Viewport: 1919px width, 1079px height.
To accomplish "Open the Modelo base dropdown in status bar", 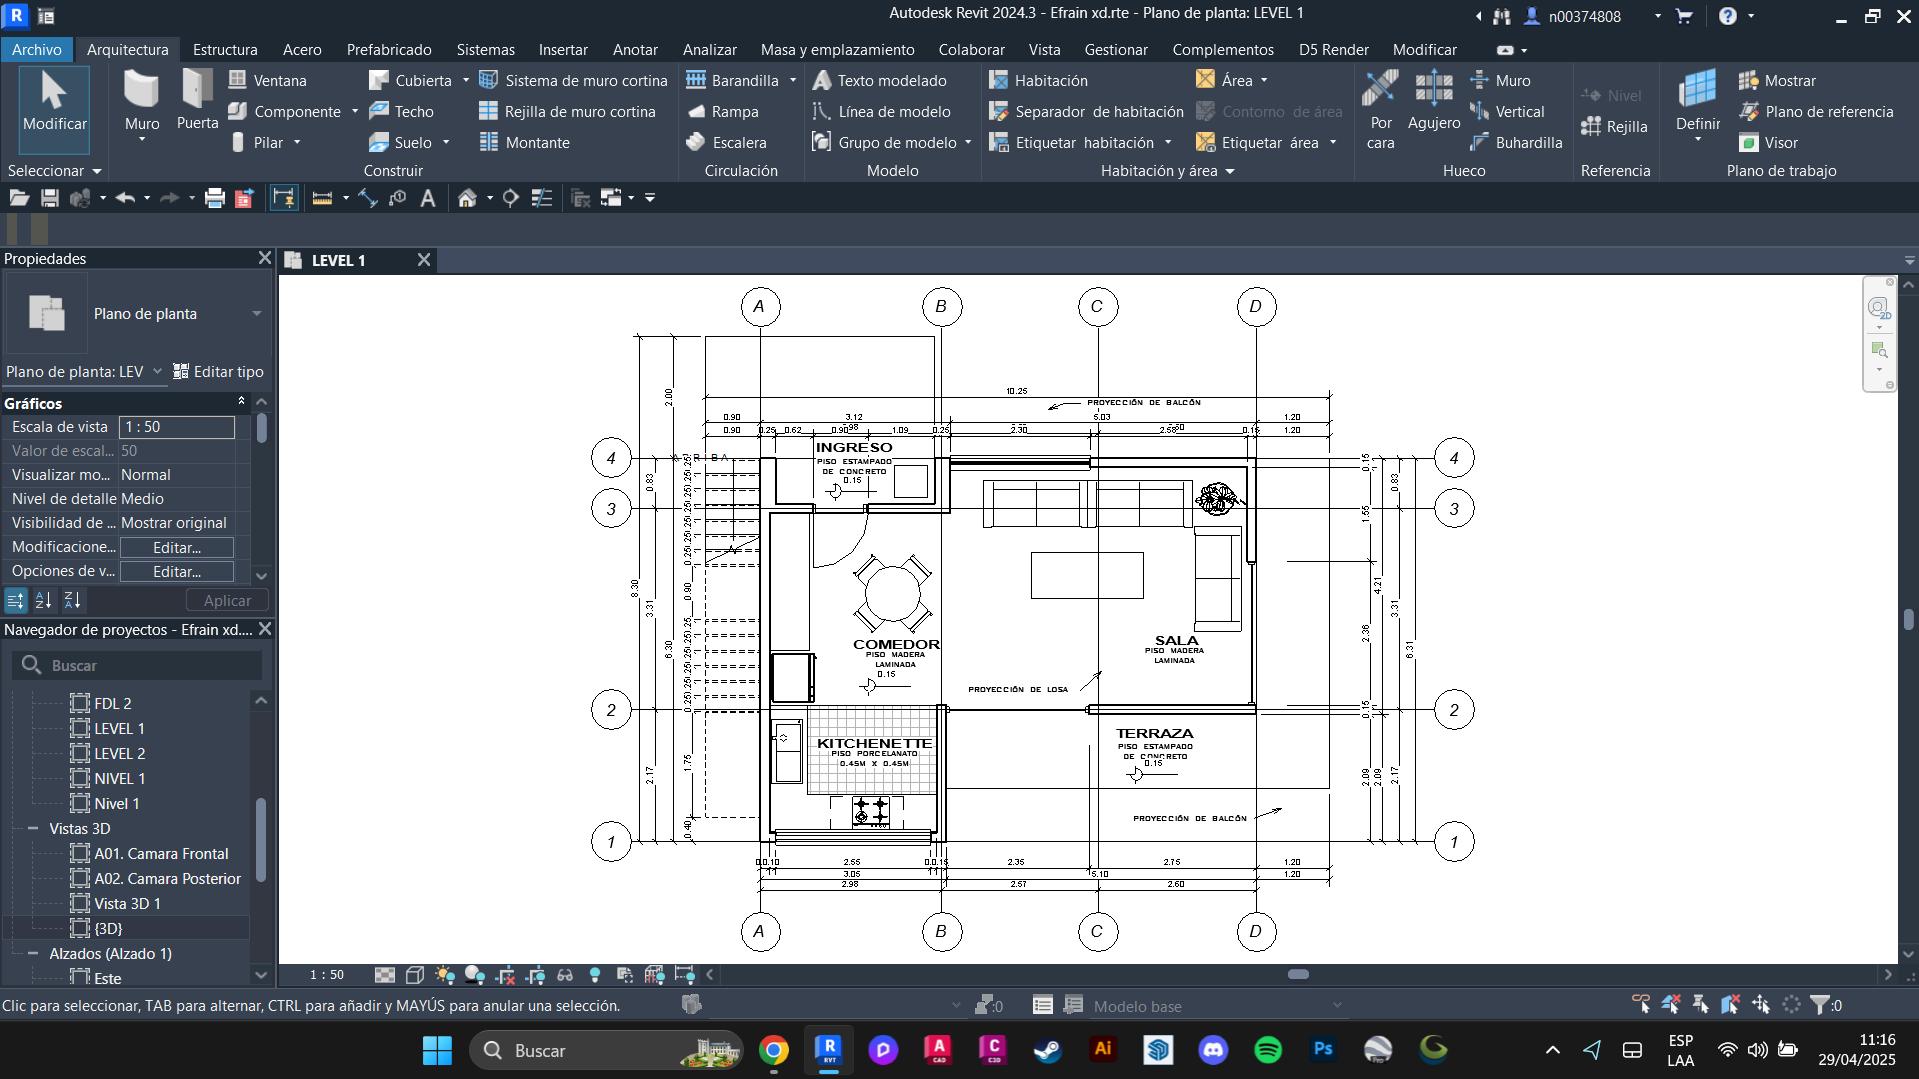I will (1216, 1006).
